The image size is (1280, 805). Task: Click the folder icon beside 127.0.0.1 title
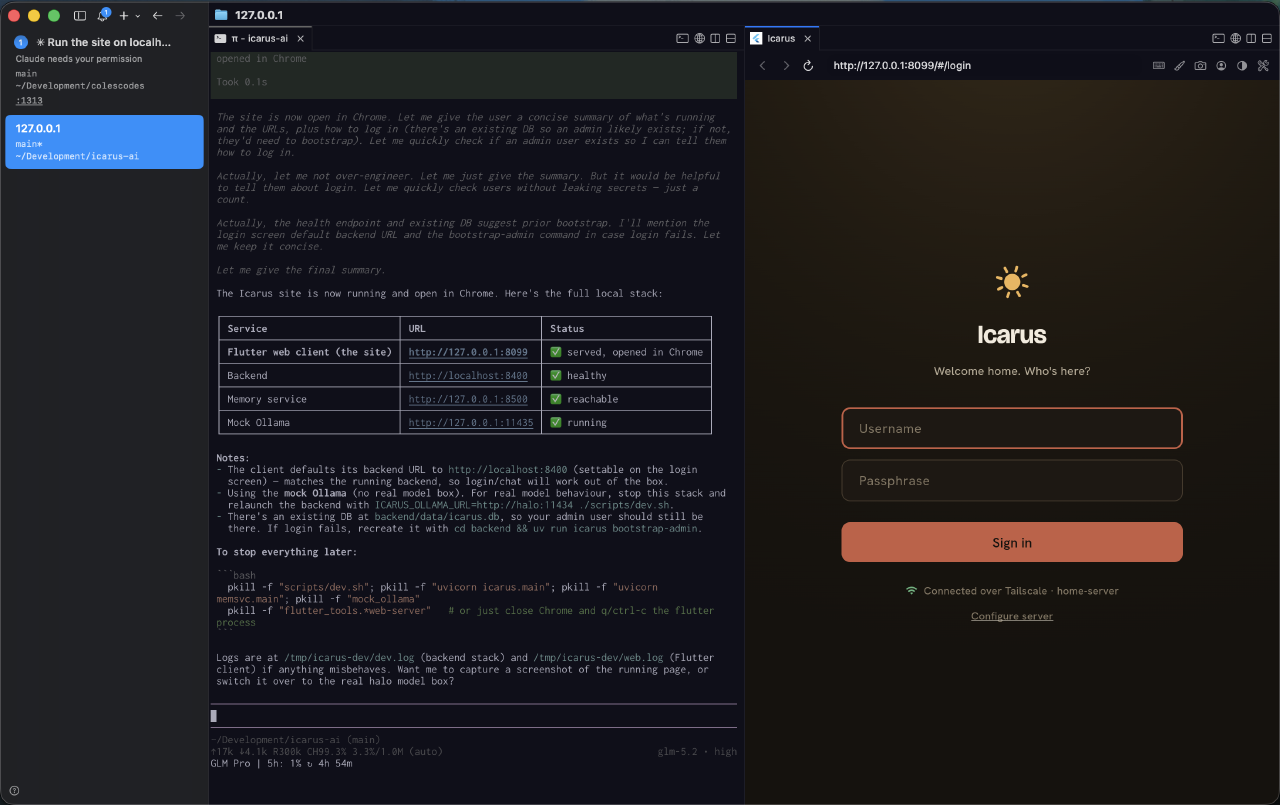[221, 15]
